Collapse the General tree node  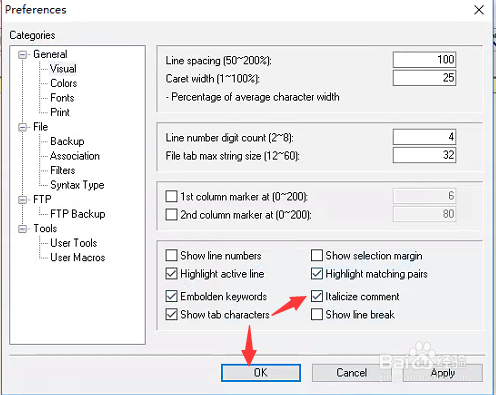coord(22,55)
